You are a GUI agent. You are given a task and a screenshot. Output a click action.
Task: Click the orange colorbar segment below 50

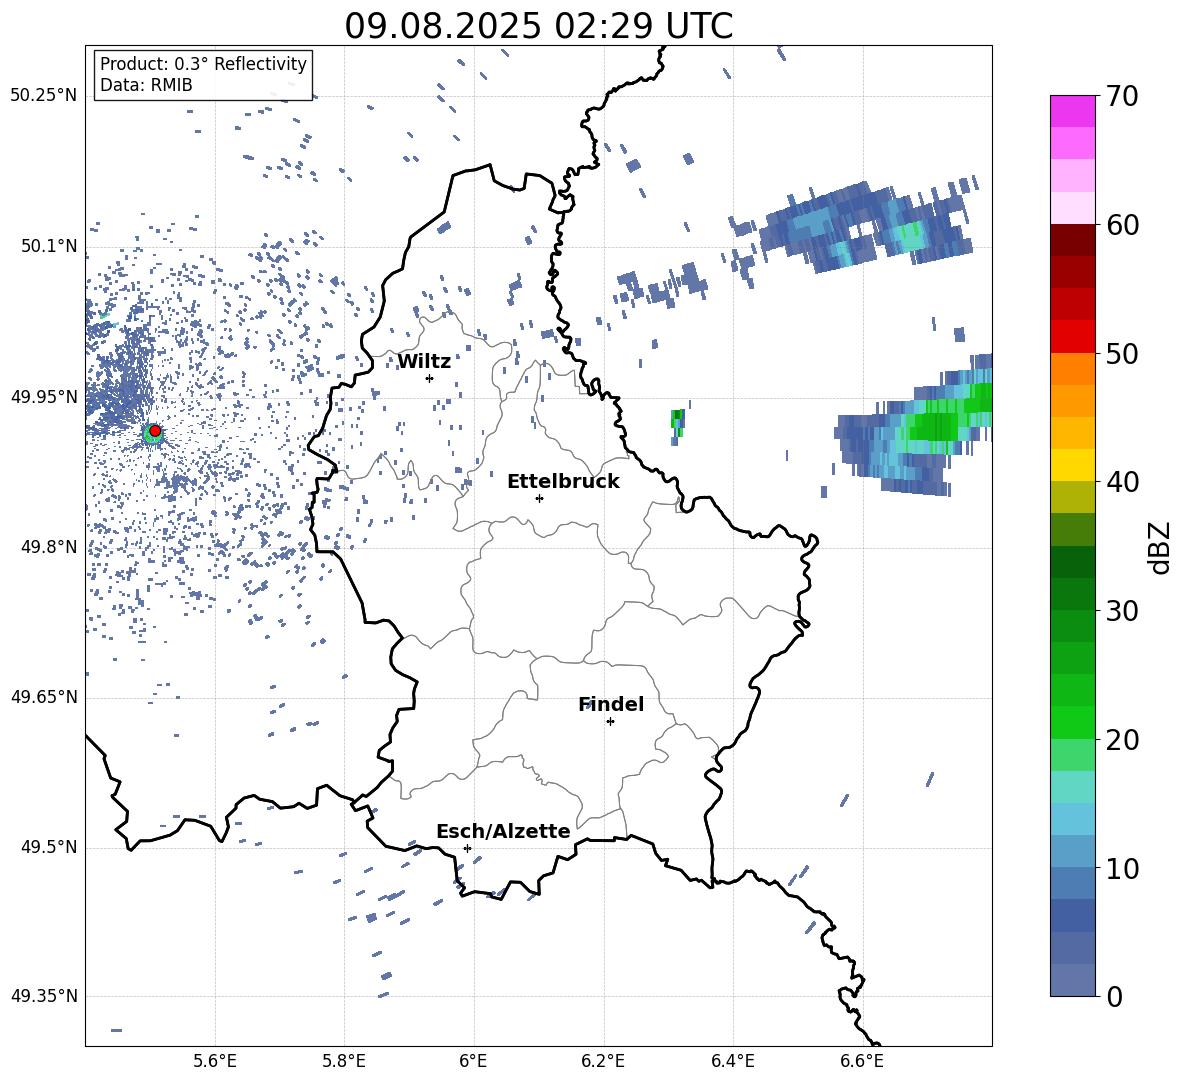[x=1072, y=369]
